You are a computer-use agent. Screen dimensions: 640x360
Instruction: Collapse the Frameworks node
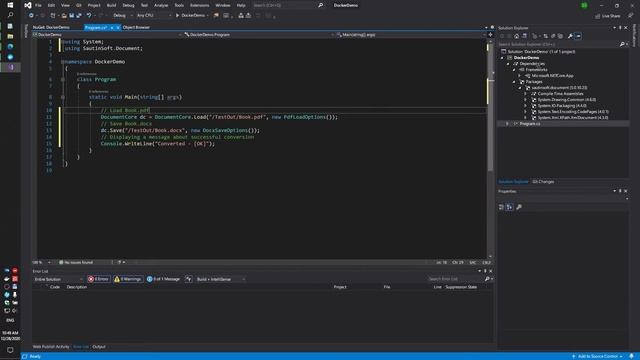514,70
